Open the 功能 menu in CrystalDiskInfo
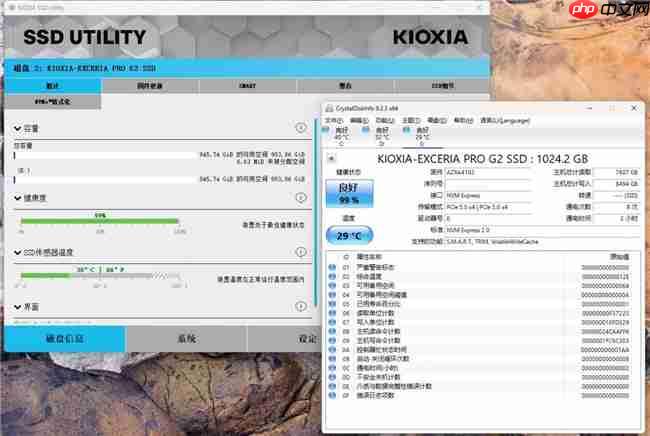Screen dimensions: 650x436 point(384,121)
